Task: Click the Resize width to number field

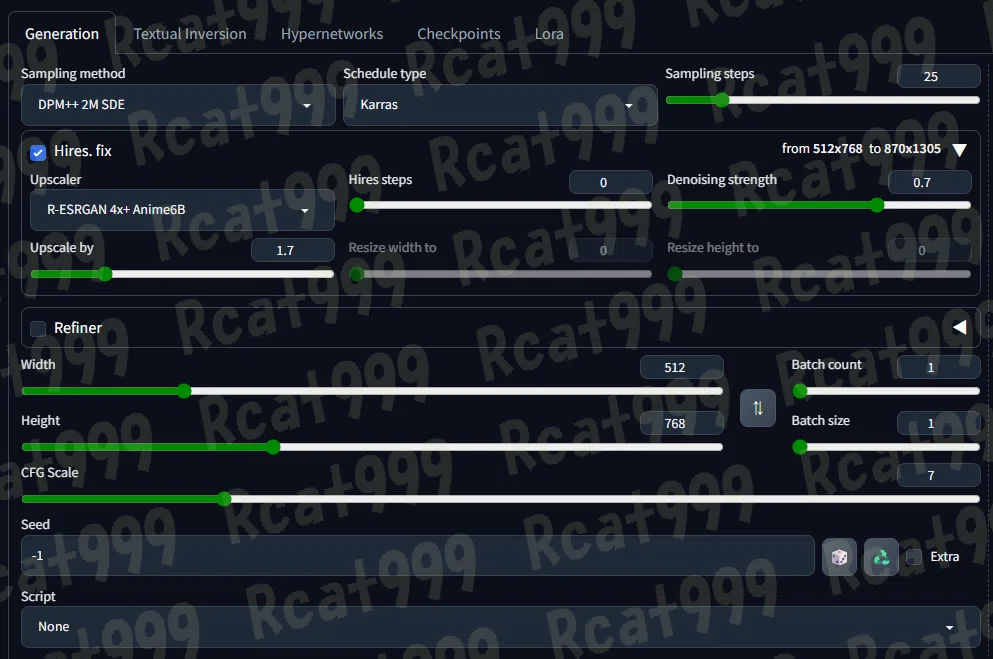Action: click(x=610, y=251)
